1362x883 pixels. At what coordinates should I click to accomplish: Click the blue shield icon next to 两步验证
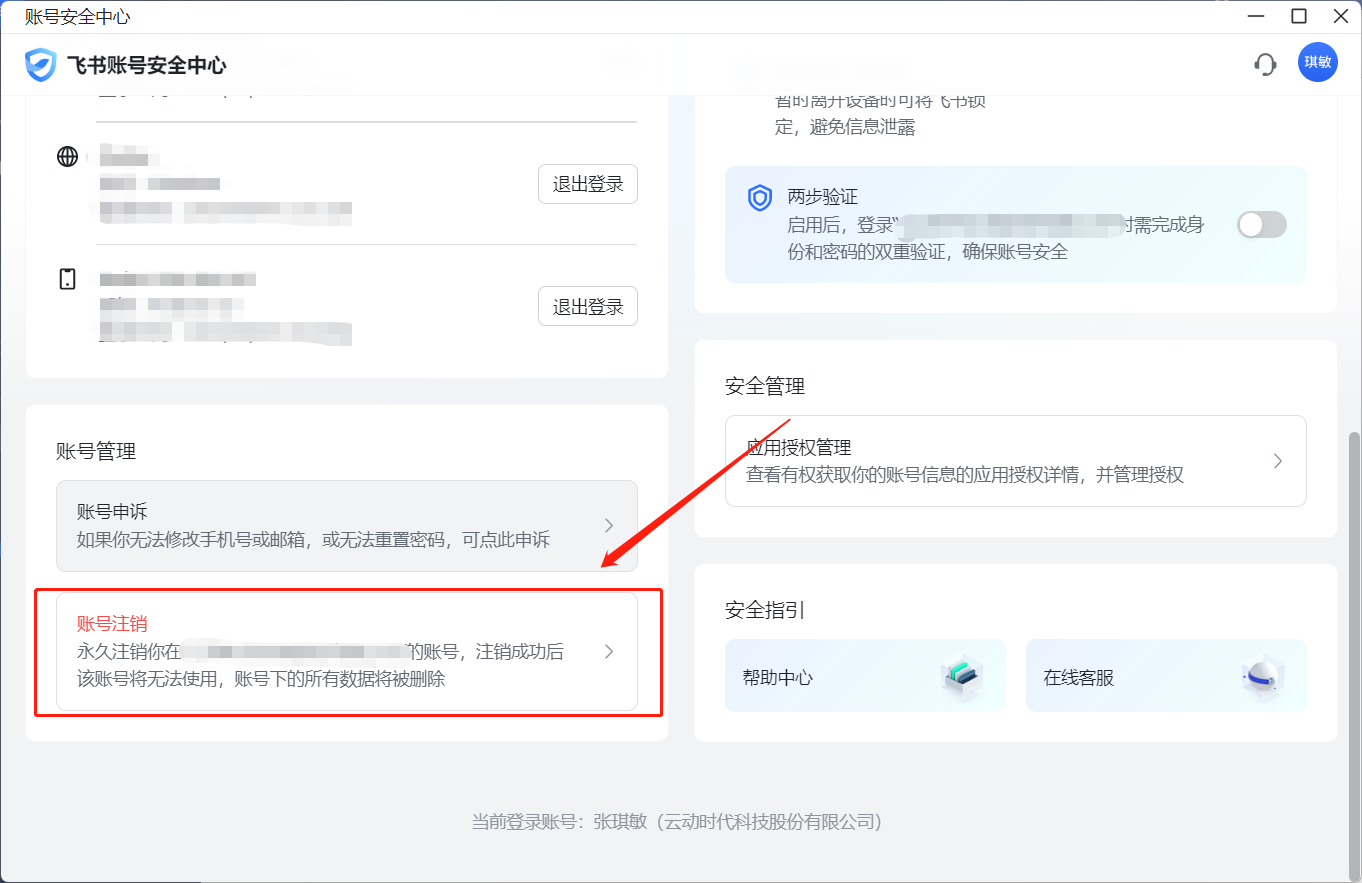759,198
